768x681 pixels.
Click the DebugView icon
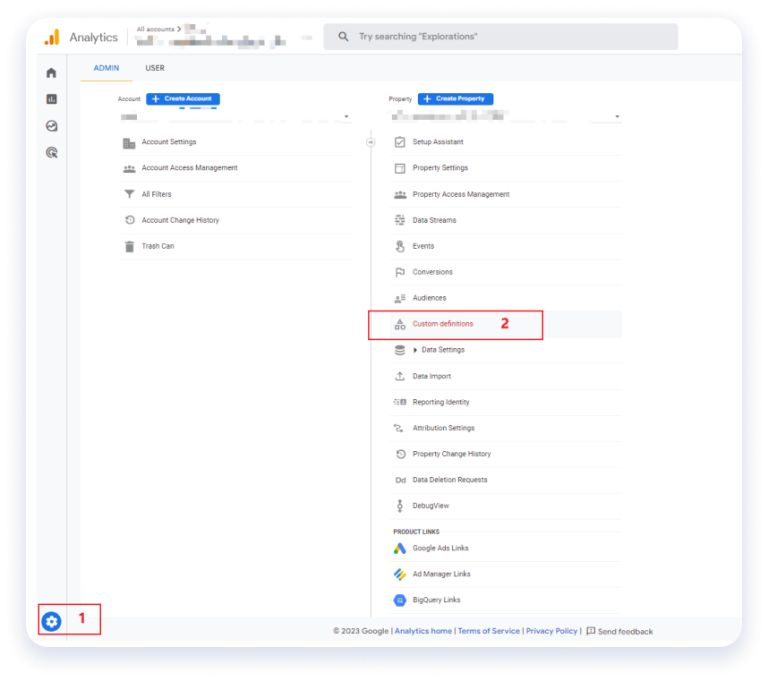pos(400,506)
